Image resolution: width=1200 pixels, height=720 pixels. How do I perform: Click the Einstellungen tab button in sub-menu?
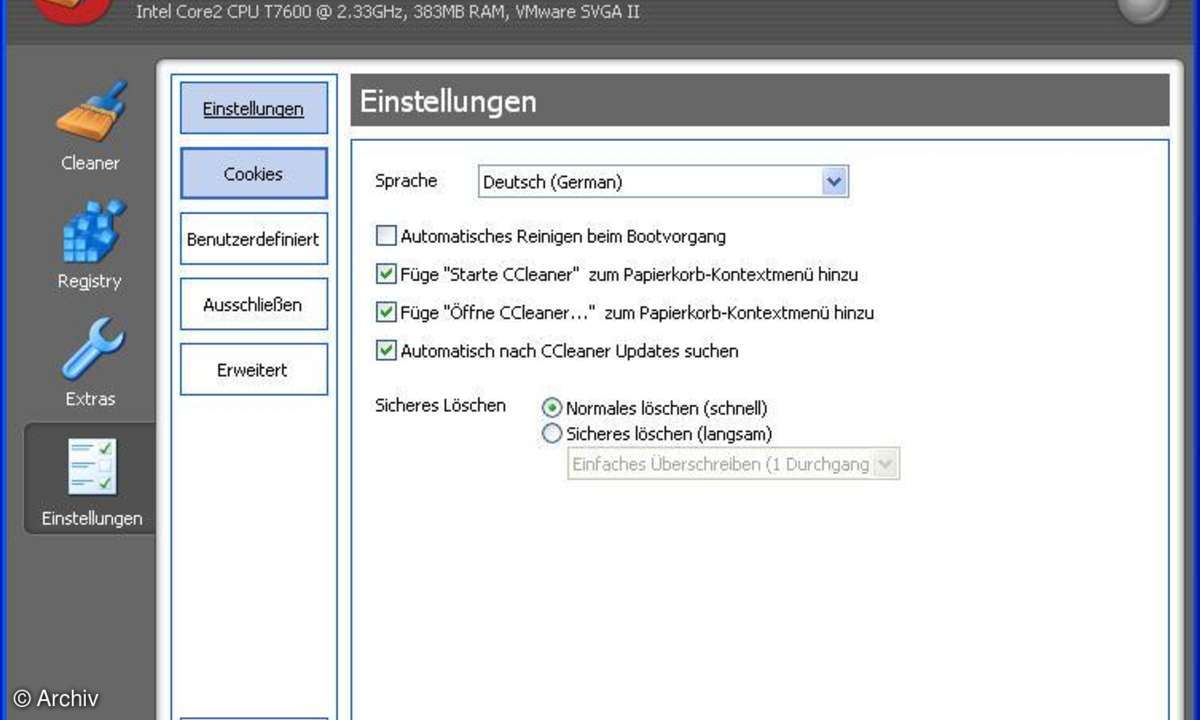click(x=253, y=109)
